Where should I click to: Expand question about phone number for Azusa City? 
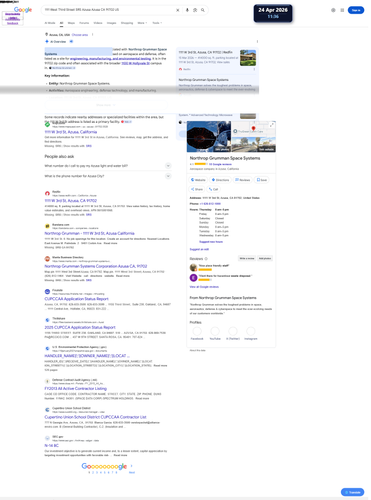[x=108, y=177]
